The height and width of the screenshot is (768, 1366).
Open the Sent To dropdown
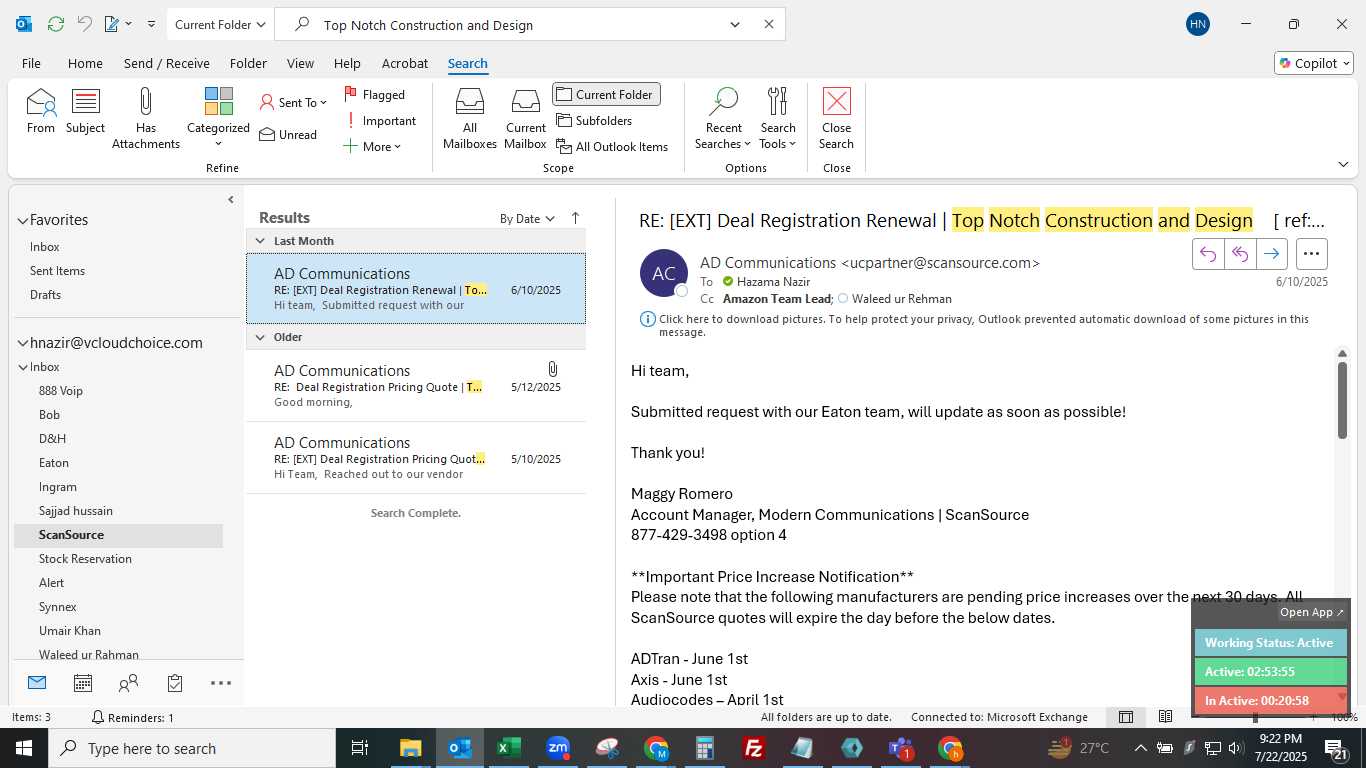293,102
